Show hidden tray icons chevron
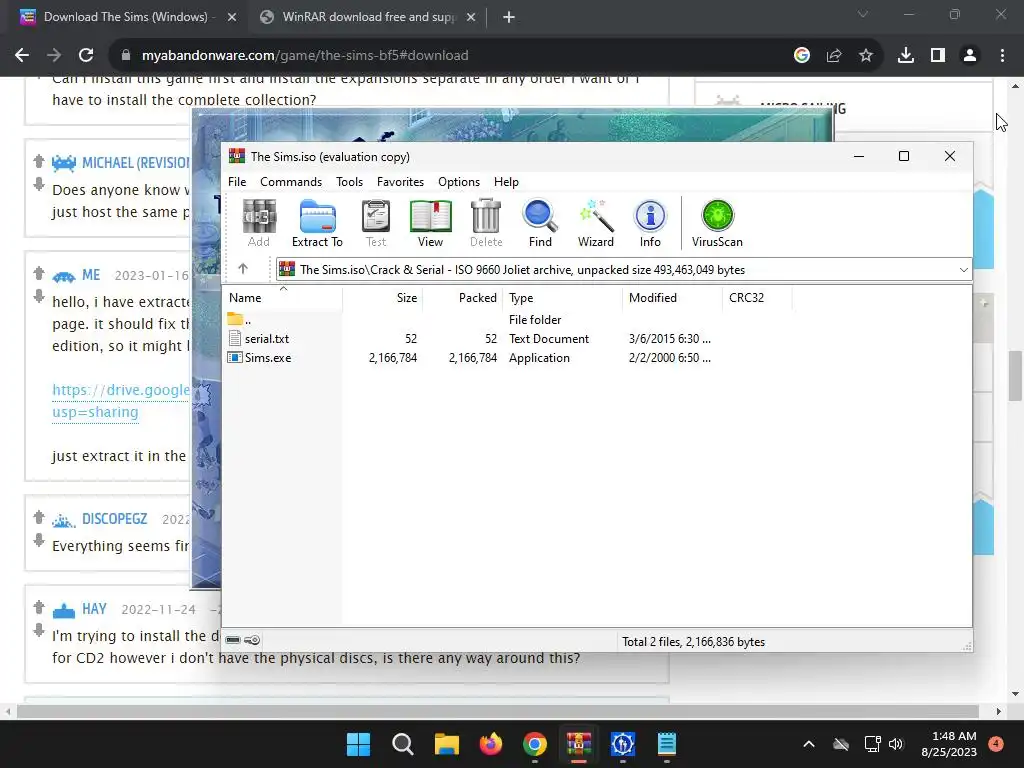The width and height of the screenshot is (1024, 768). 808,744
